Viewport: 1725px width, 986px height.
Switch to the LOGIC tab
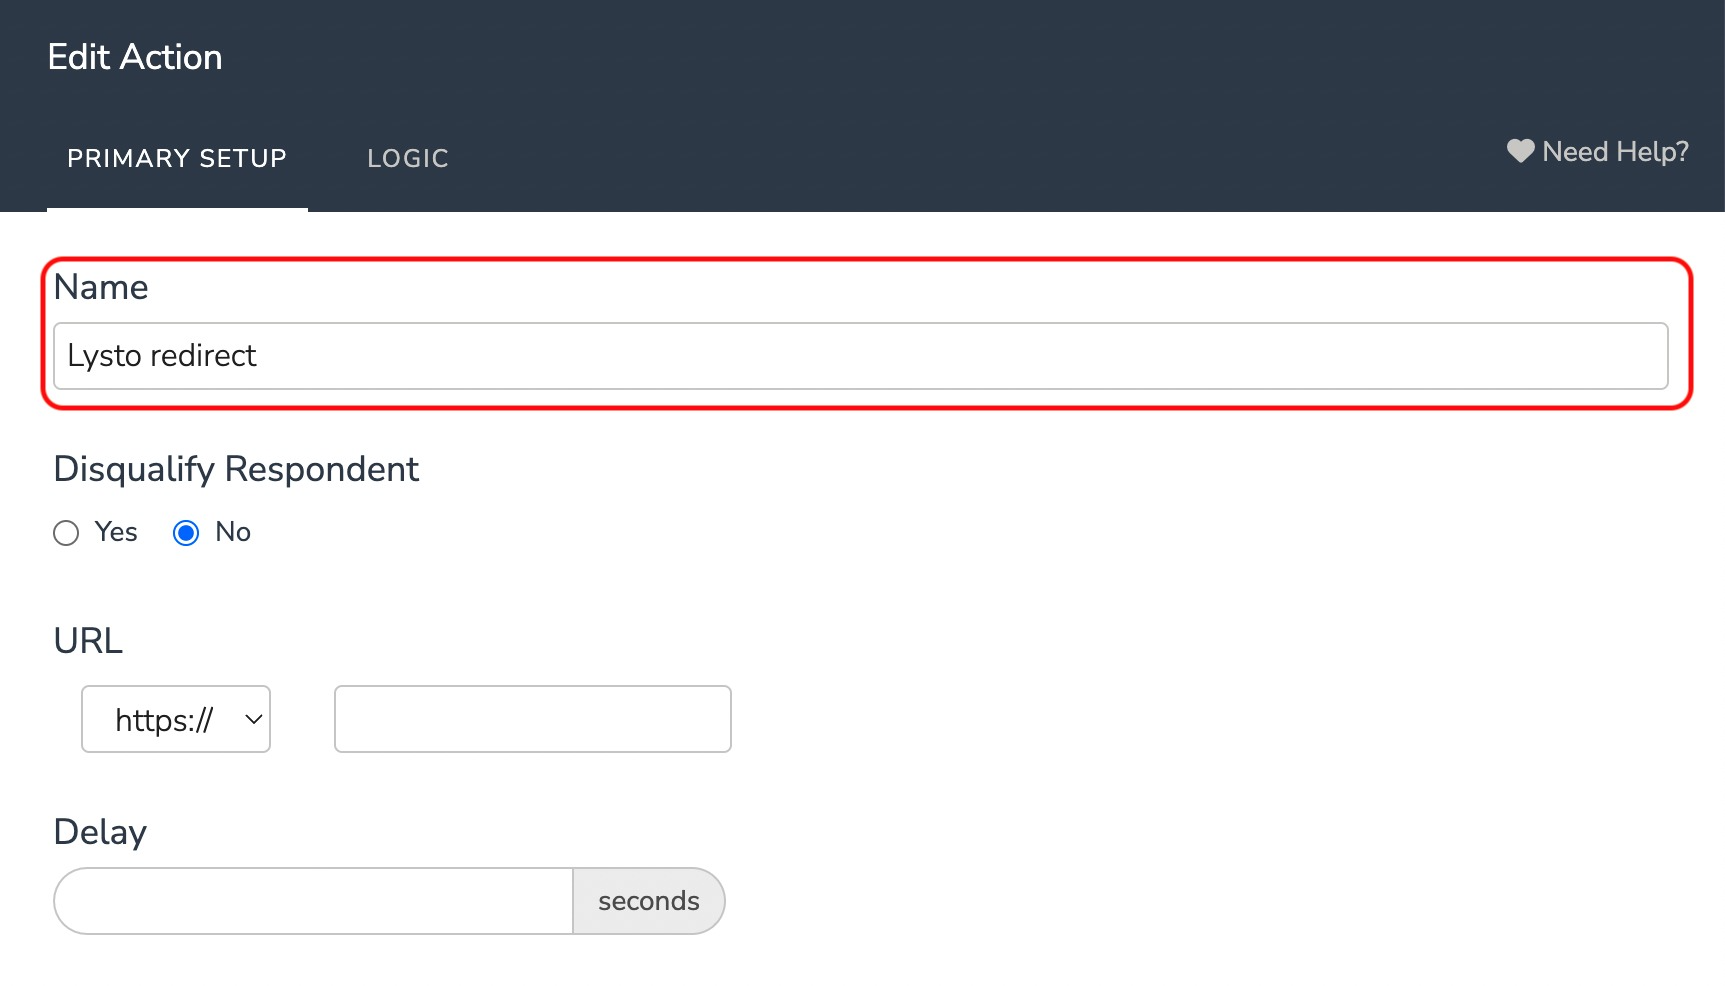coord(408,158)
